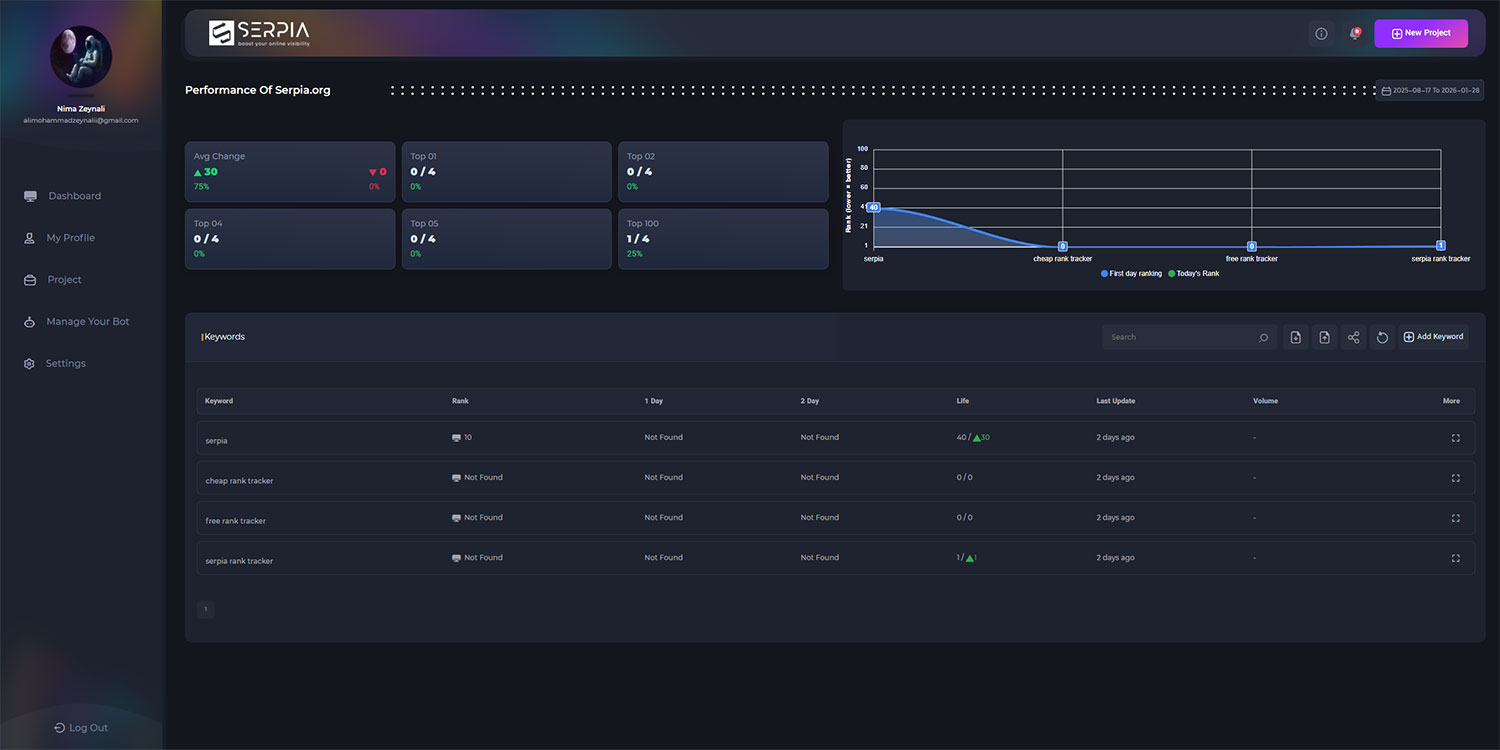Click the refresh icon in the Keywords toolbar
The height and width of the screenshot is (750, 1500).
point(1382,338)
